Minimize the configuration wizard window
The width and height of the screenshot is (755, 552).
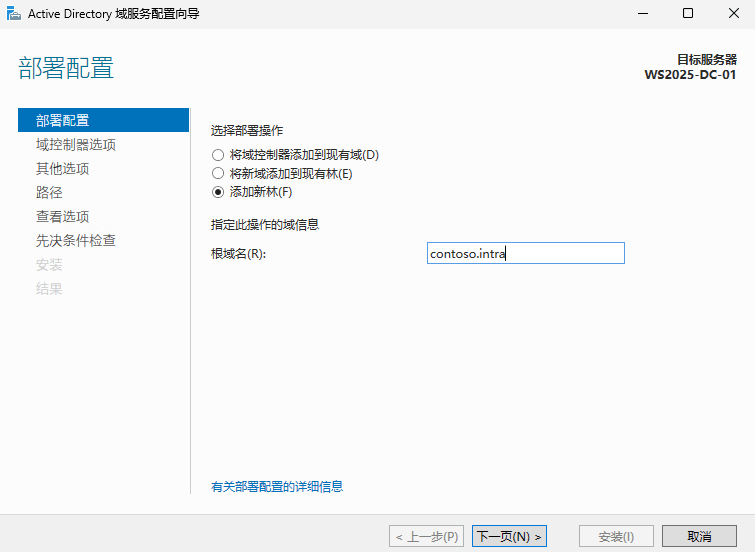pos(642,13)
